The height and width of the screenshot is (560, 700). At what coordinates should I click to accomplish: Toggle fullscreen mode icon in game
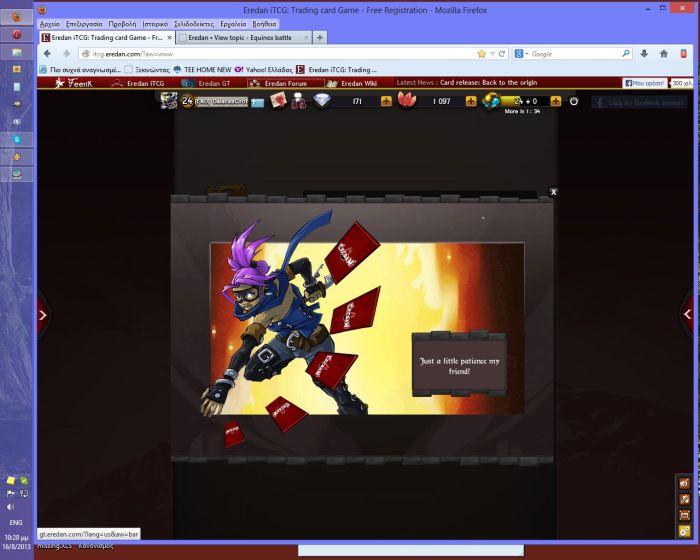tap(684, 515)
